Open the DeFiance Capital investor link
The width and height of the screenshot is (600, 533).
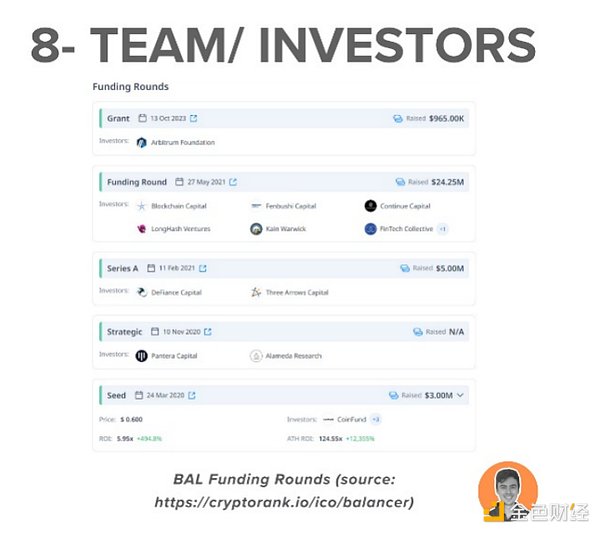click(x=176, y=292)
